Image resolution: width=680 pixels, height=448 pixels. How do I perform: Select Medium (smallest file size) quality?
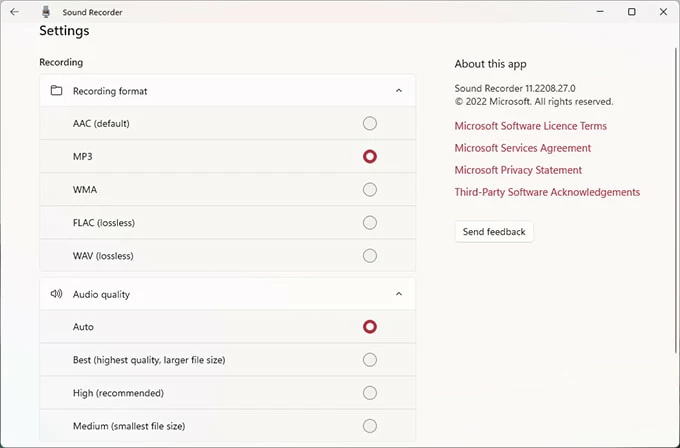(370, 425)
